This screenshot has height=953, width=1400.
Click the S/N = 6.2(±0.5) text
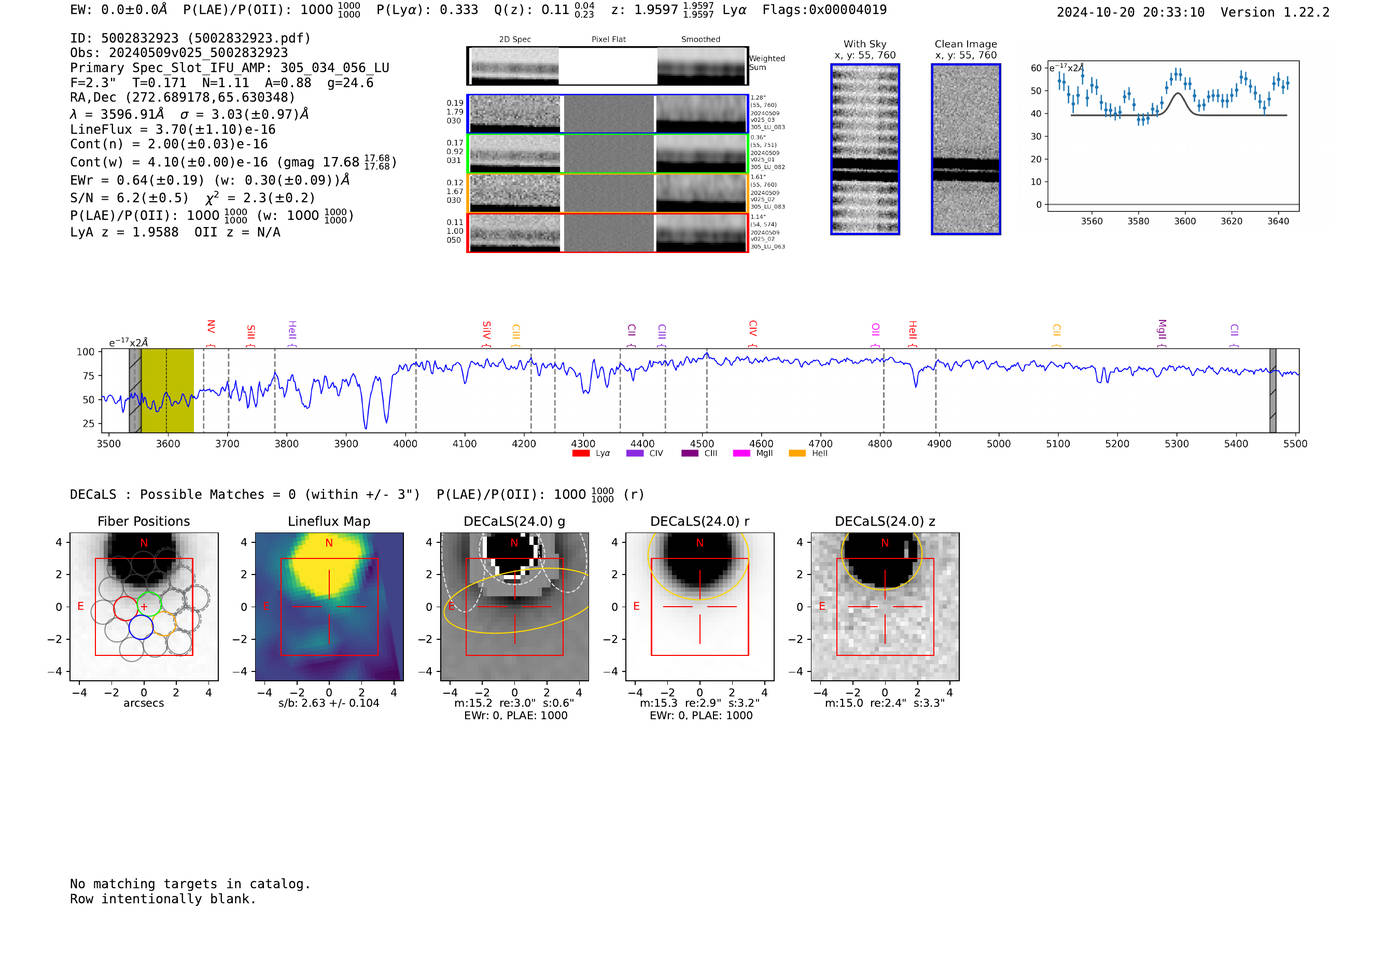coord(129,198)
